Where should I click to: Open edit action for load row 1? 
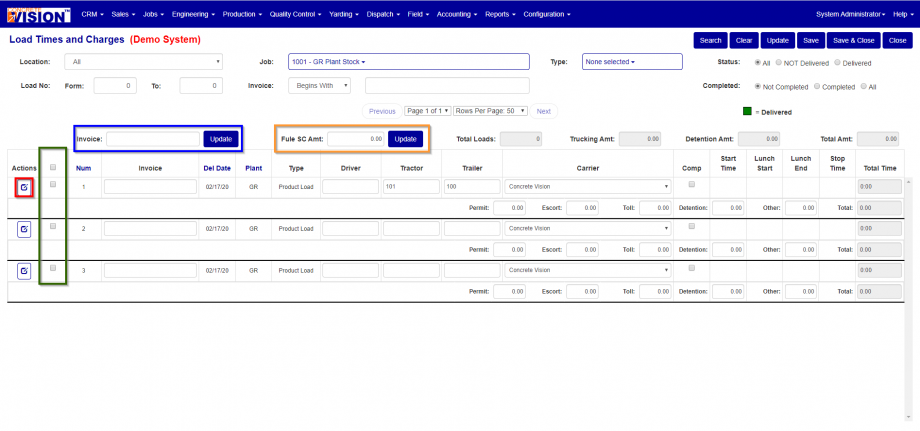tap(23, 187)
